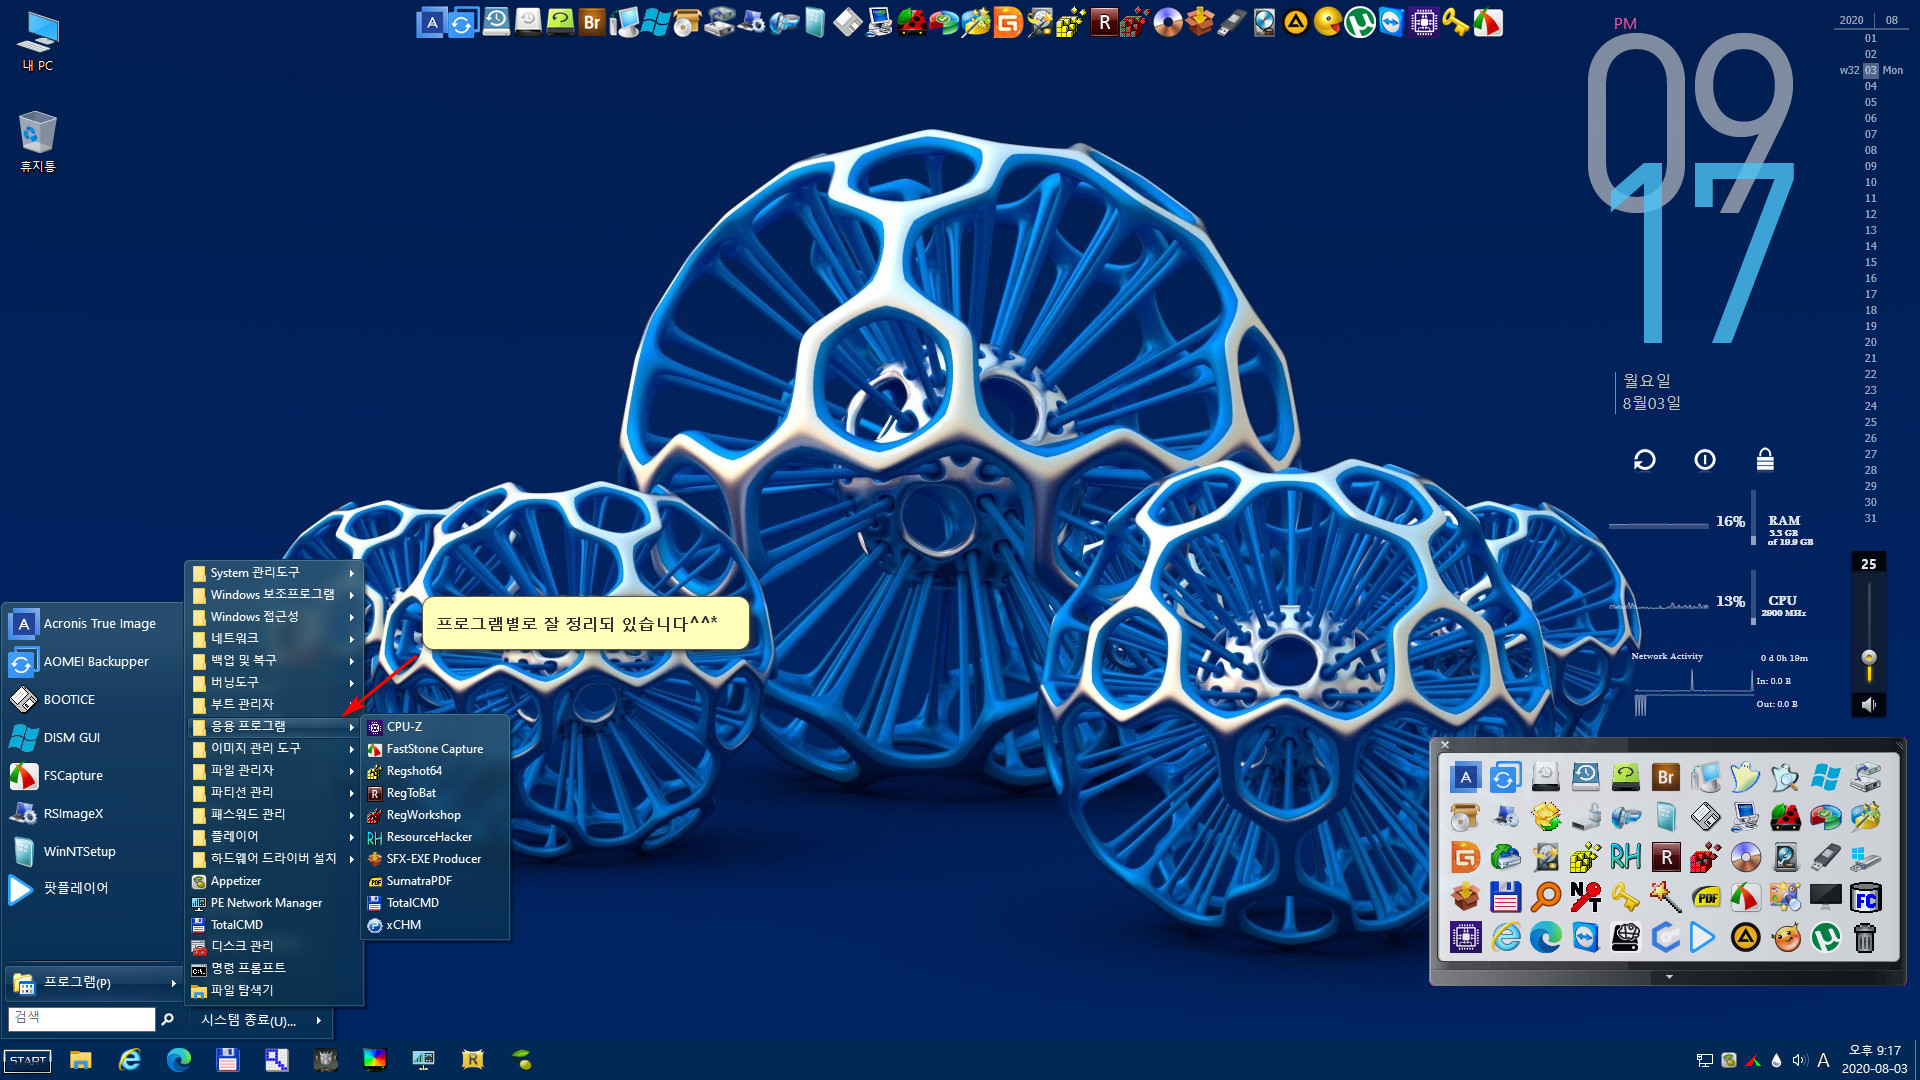Select day 17 in calendar column
Screen dimensions: 1920x1080
click(1870, 294)
